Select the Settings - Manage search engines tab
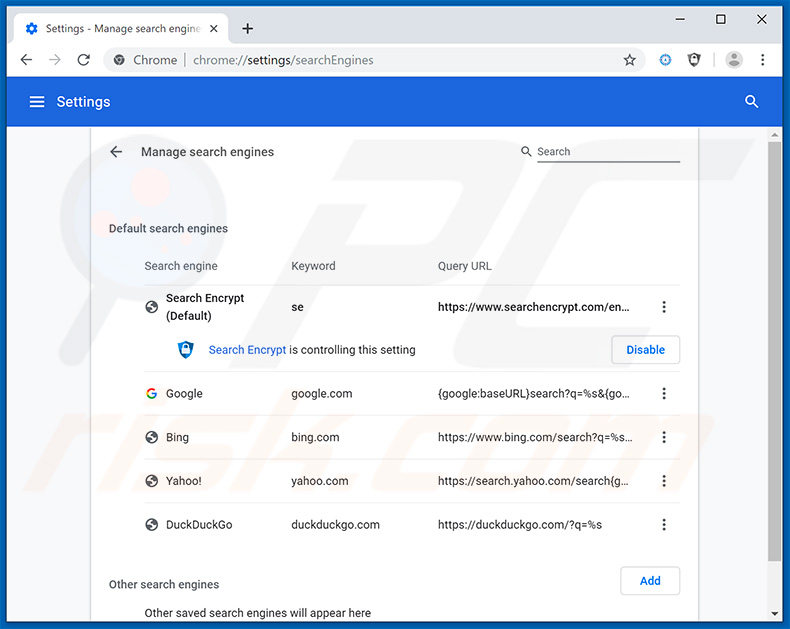 121,29
